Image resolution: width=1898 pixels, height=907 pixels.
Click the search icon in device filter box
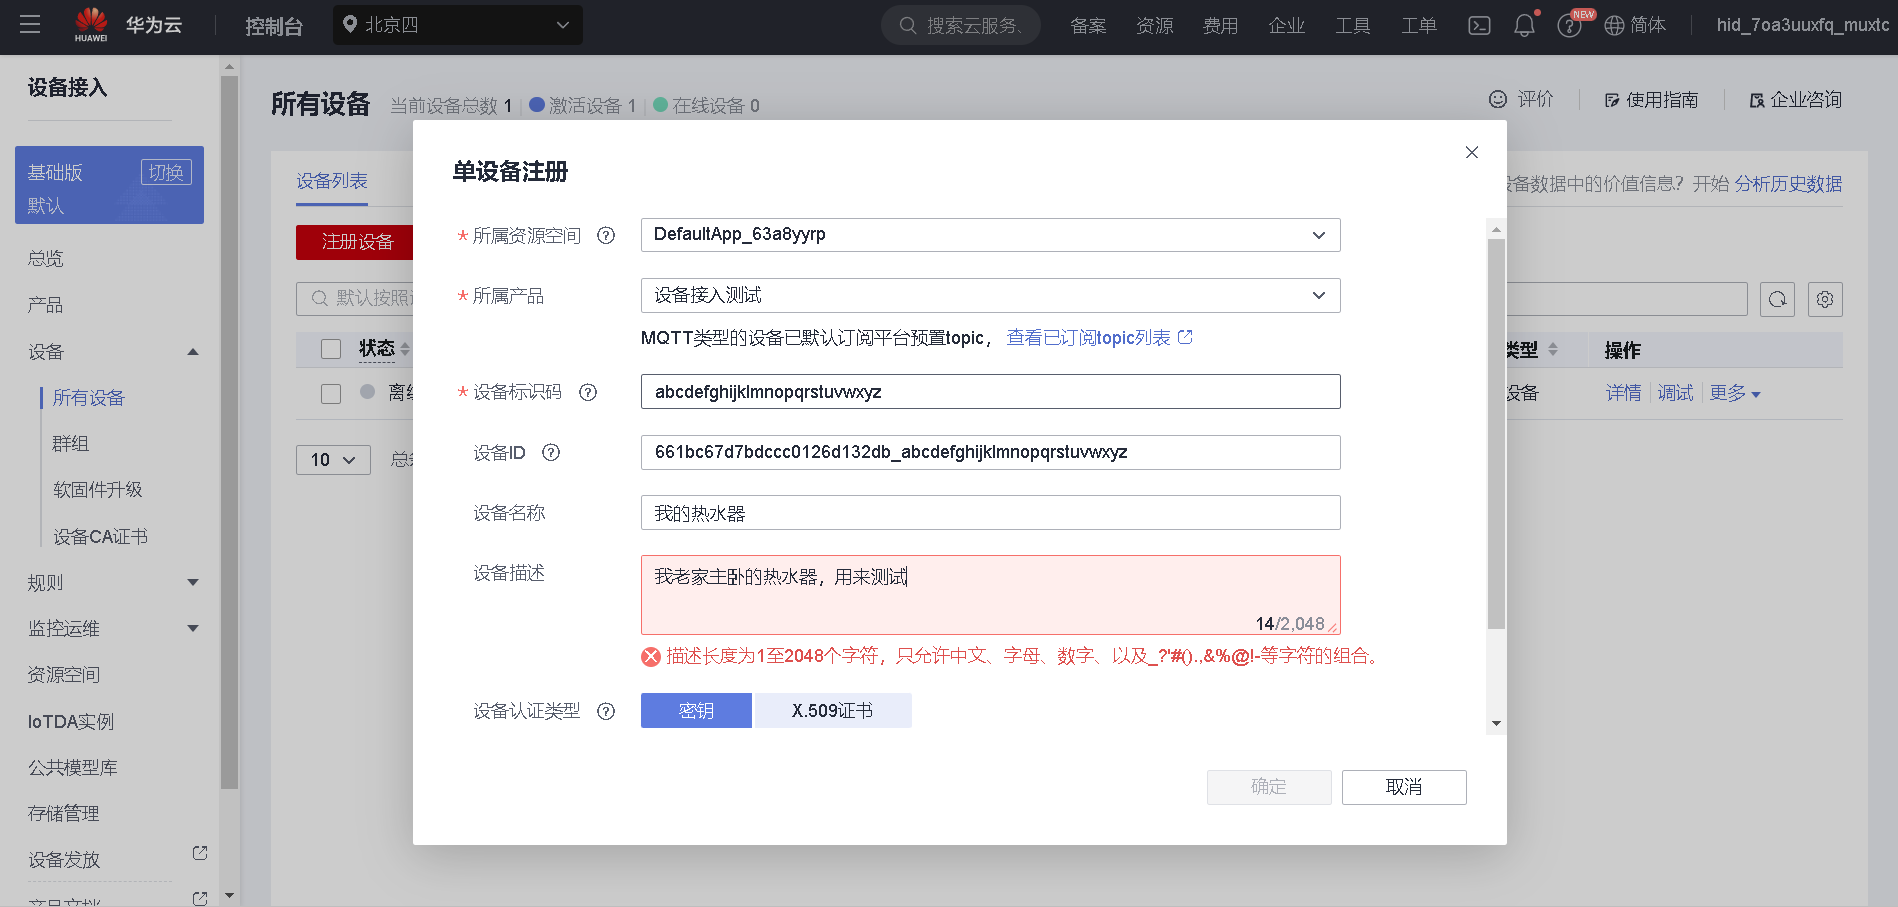click(319, 298)
